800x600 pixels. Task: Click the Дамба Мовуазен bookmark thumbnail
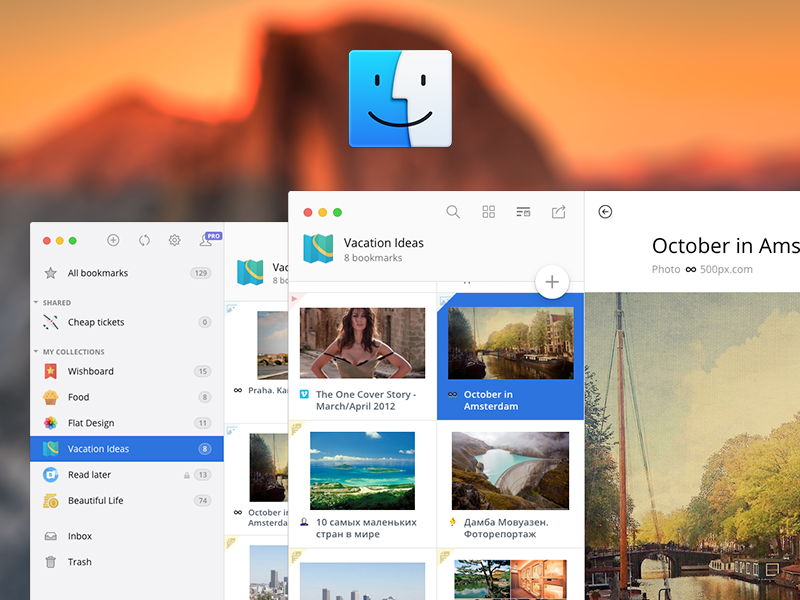(x=511, y=470)
